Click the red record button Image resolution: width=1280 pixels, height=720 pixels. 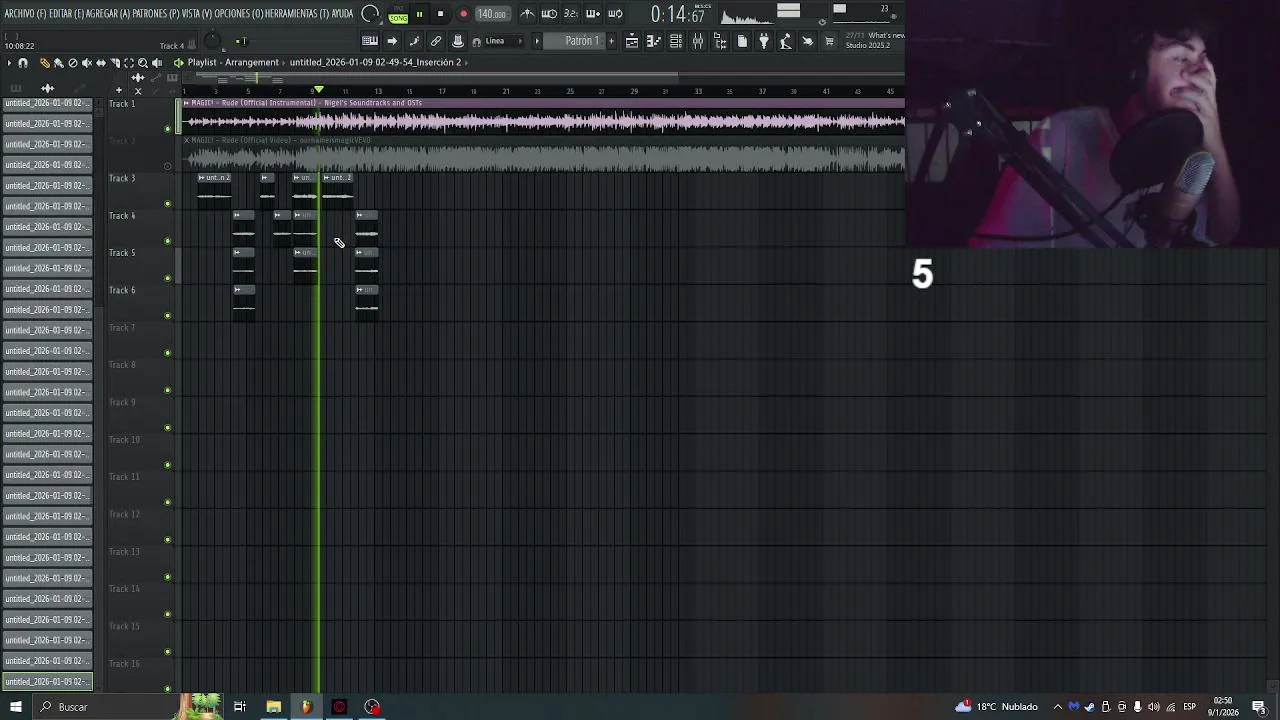pyautogui.click(x=463, y=14)
